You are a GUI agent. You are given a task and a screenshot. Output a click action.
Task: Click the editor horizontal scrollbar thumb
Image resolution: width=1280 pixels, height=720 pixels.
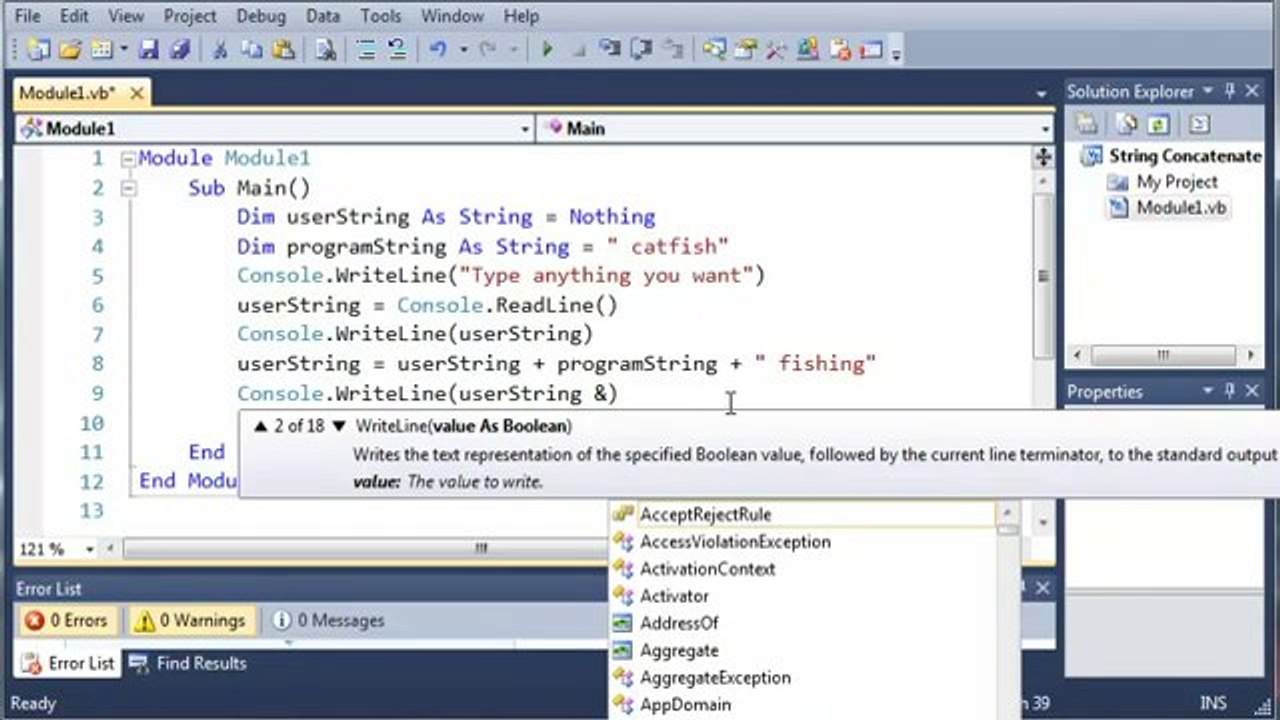481,549
